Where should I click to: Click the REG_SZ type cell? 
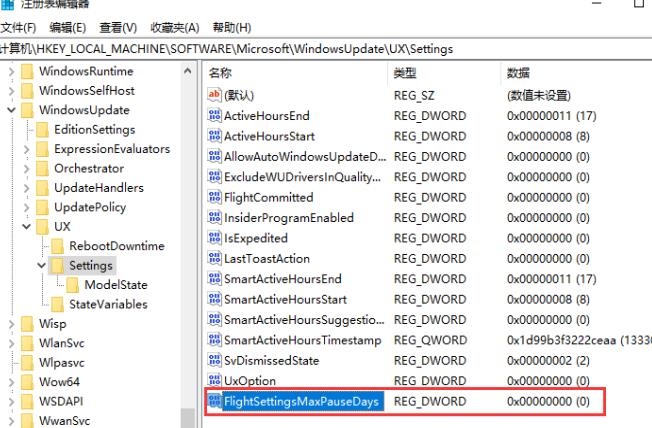tap(414, 96)
